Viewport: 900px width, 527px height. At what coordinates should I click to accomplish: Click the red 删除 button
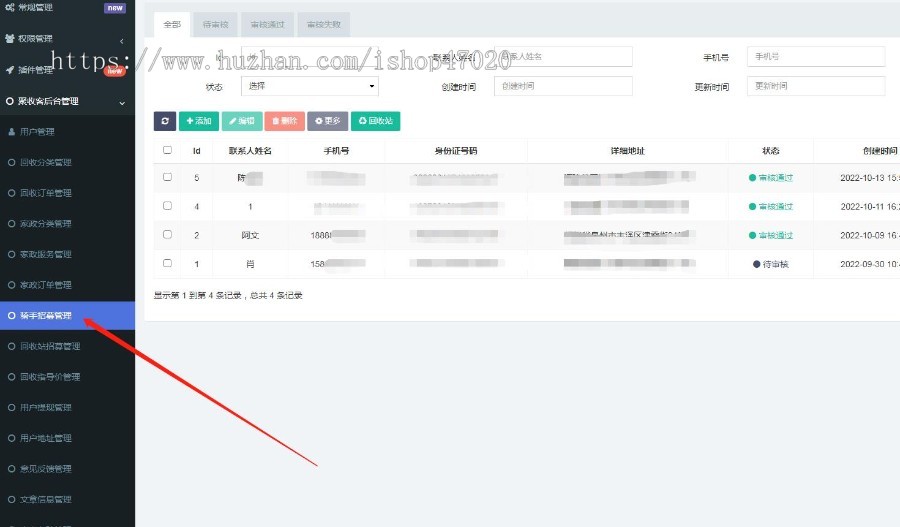click(x=285, y=121)
